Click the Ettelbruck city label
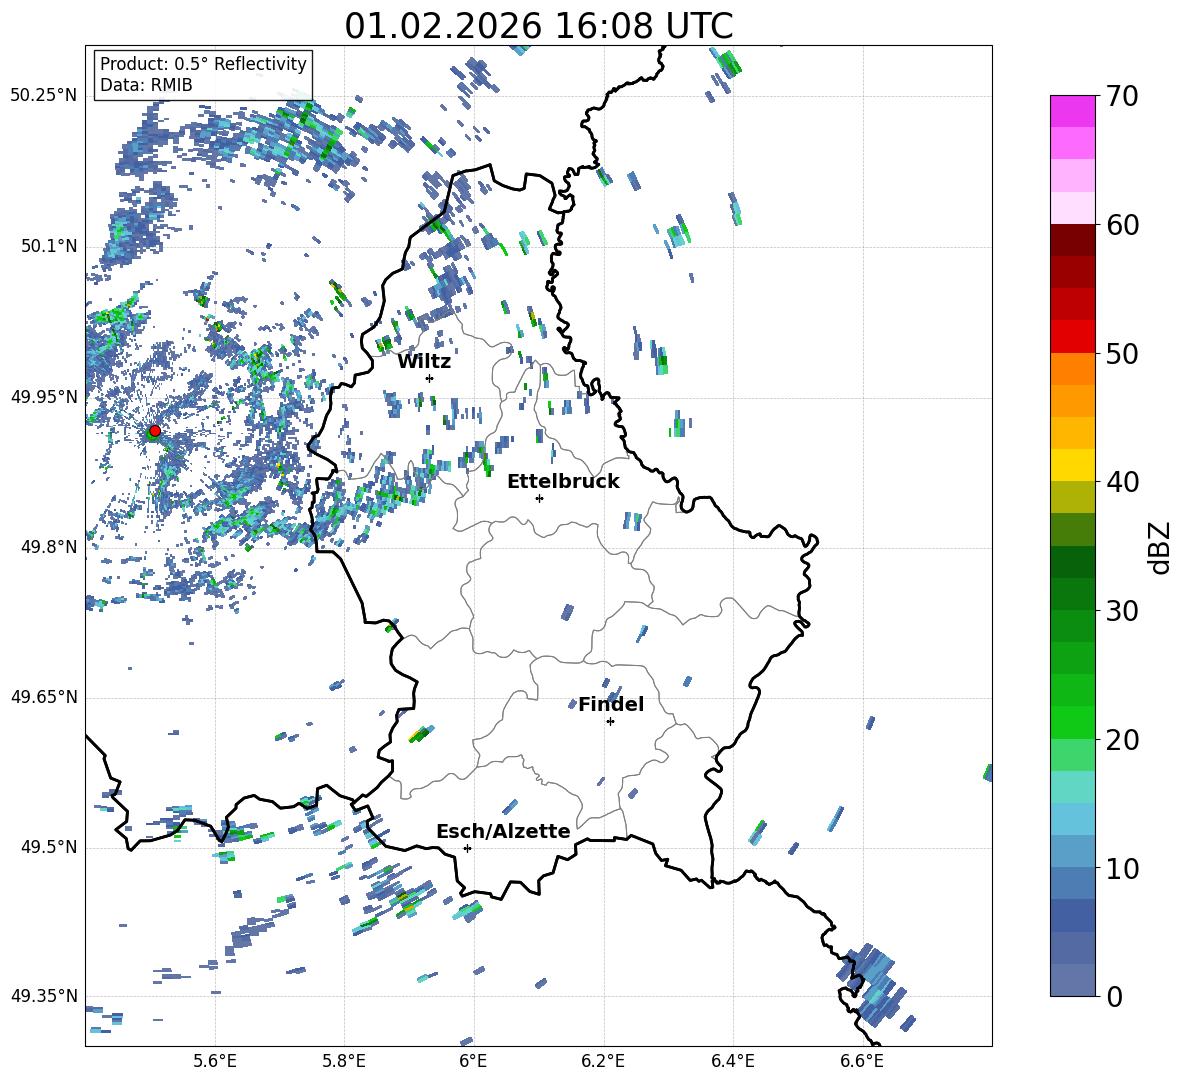Image resolution: width=1184 pixels, height=1081 pixels. (x=563, y=482)
